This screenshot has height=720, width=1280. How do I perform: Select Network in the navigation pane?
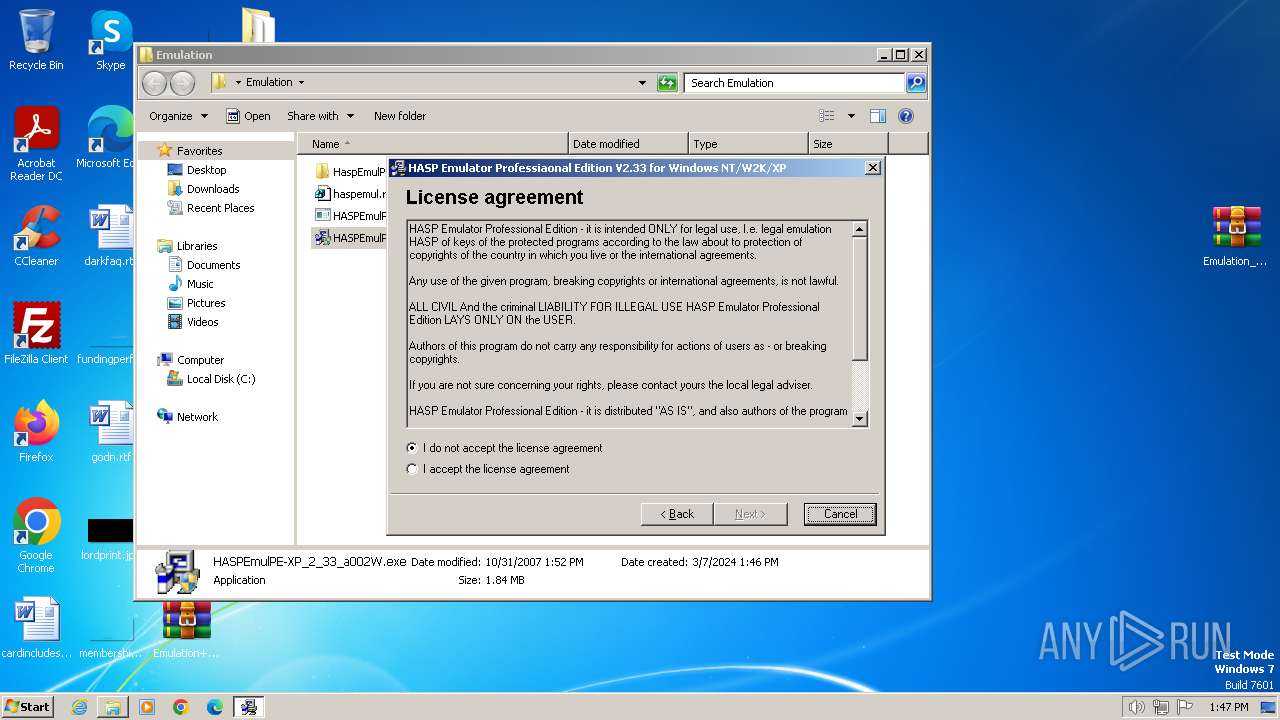(x=197, y=417)
